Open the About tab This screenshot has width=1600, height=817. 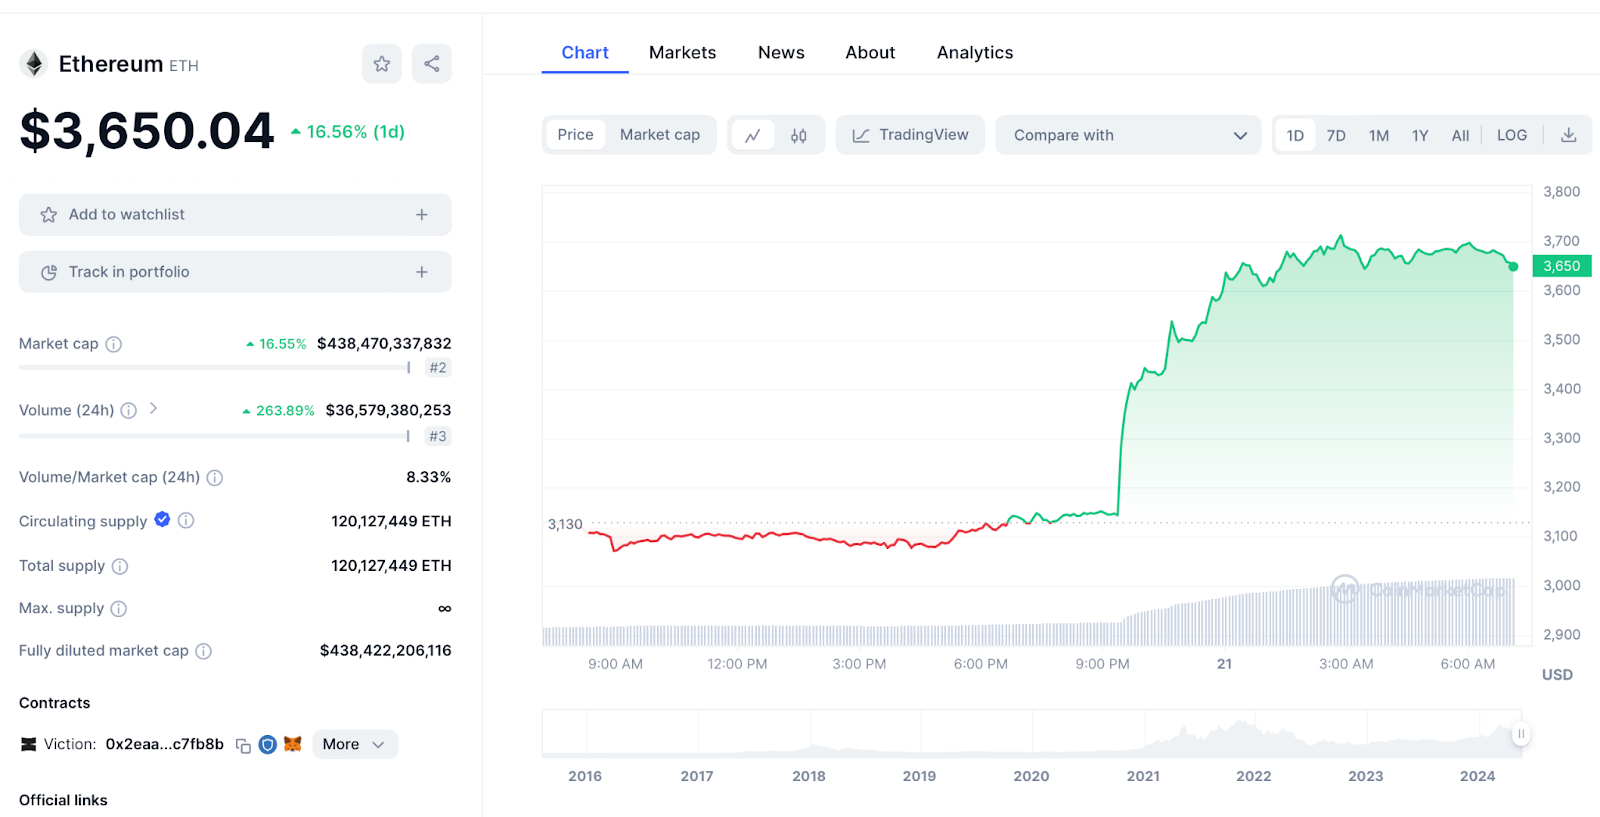click(x=870, y=53)
